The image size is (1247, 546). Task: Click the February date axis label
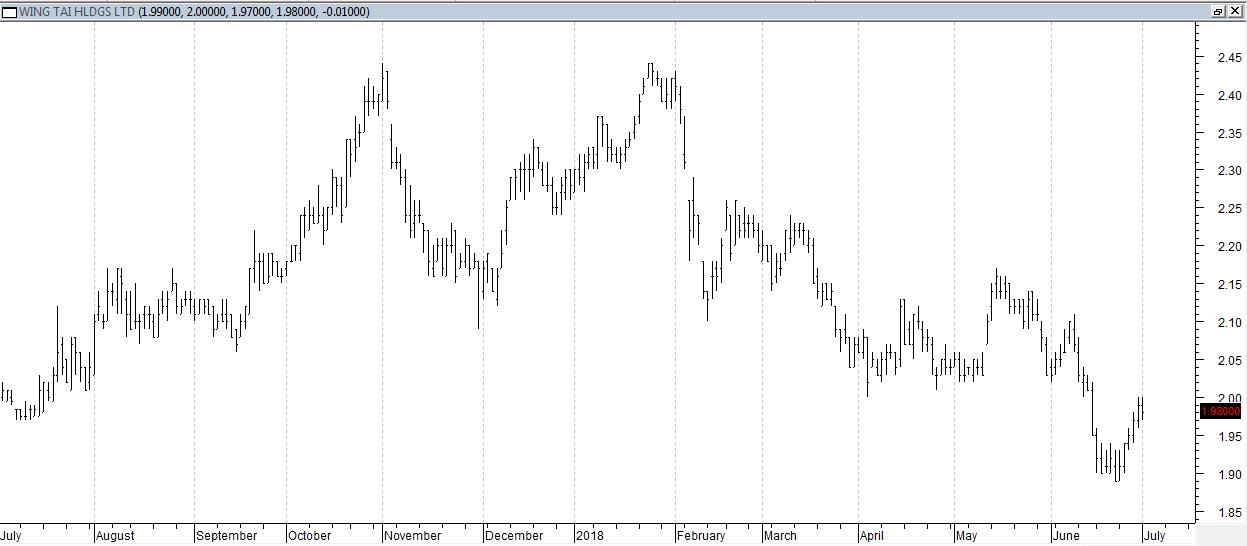pos(701,536)
